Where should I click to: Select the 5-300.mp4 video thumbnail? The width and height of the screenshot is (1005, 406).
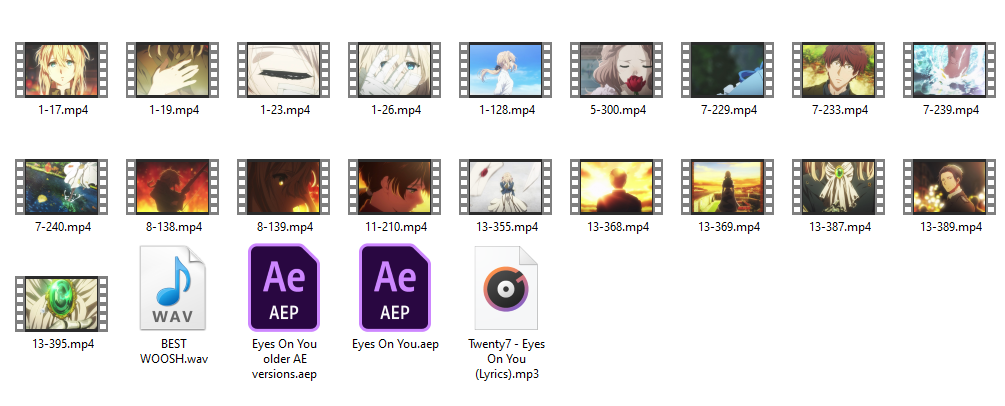click(617, 70)
